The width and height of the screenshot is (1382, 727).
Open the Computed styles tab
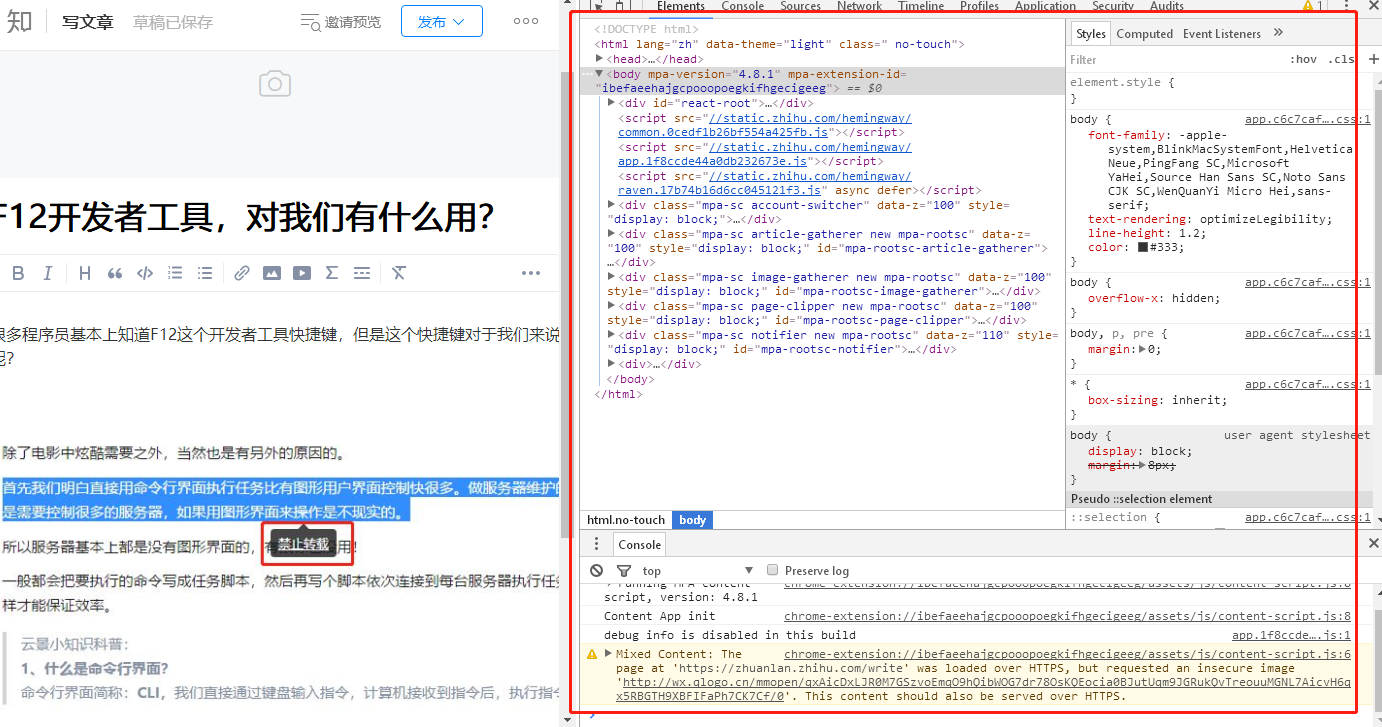point(1144,33)
